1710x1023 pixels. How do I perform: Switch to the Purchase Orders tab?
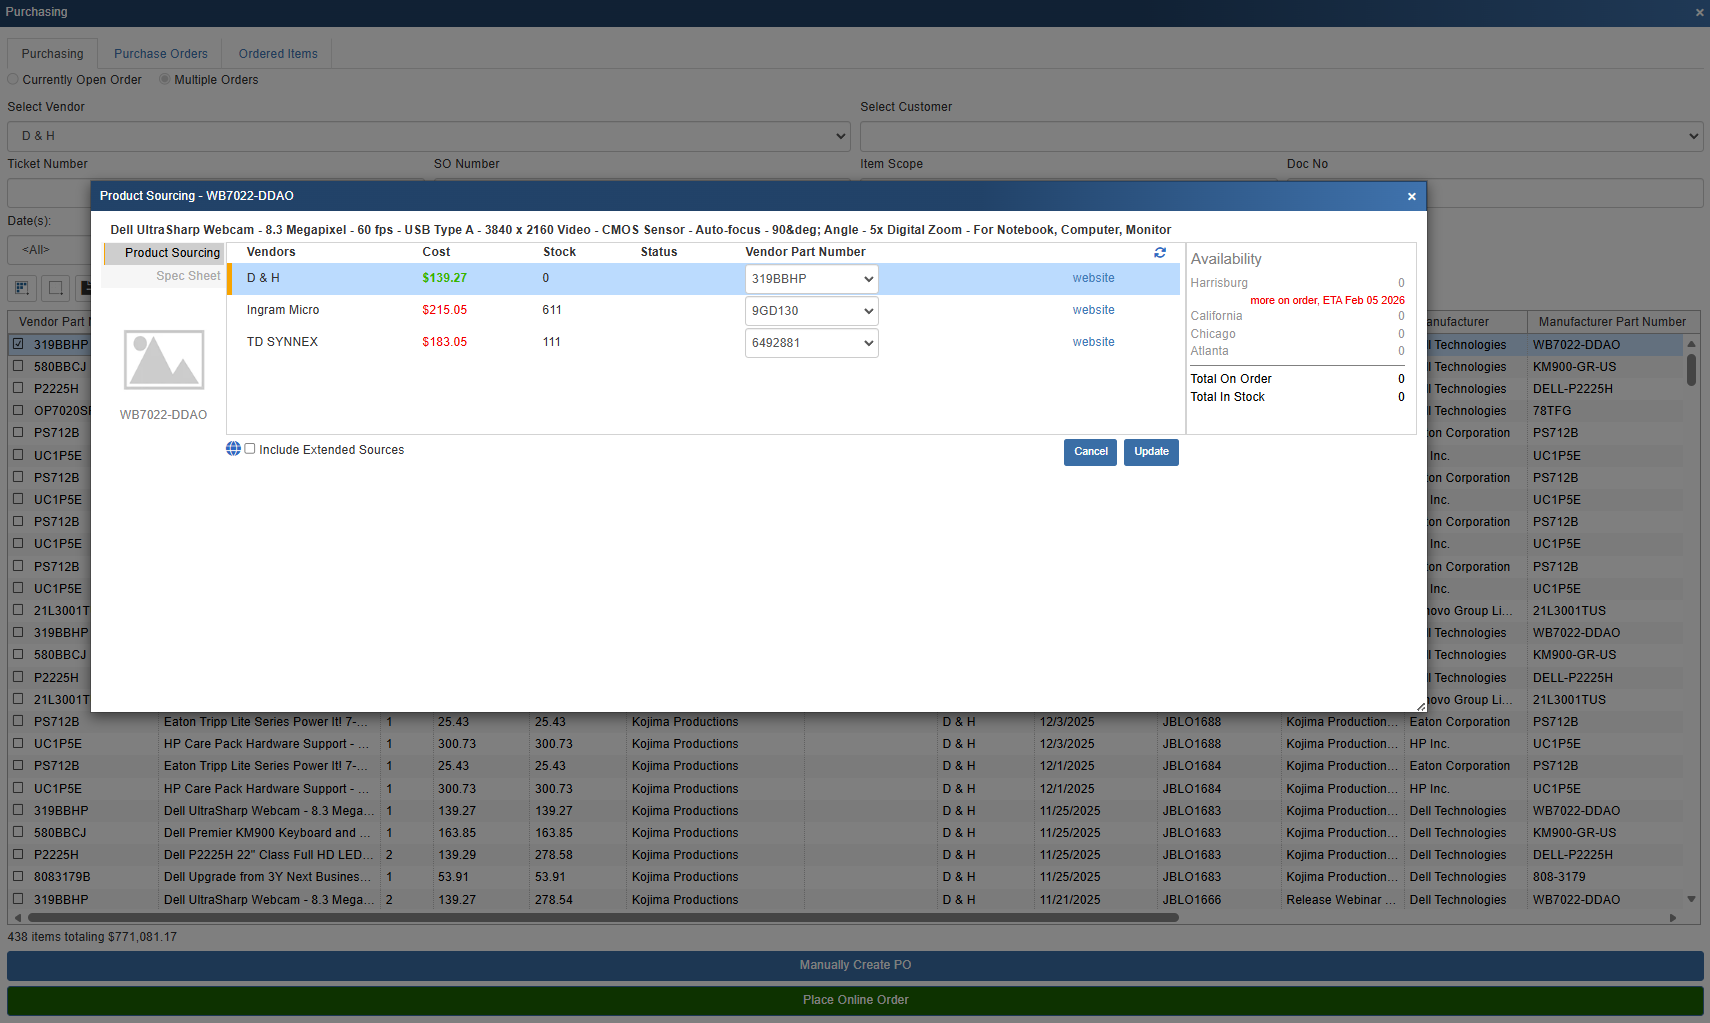(x=160, y=54)
